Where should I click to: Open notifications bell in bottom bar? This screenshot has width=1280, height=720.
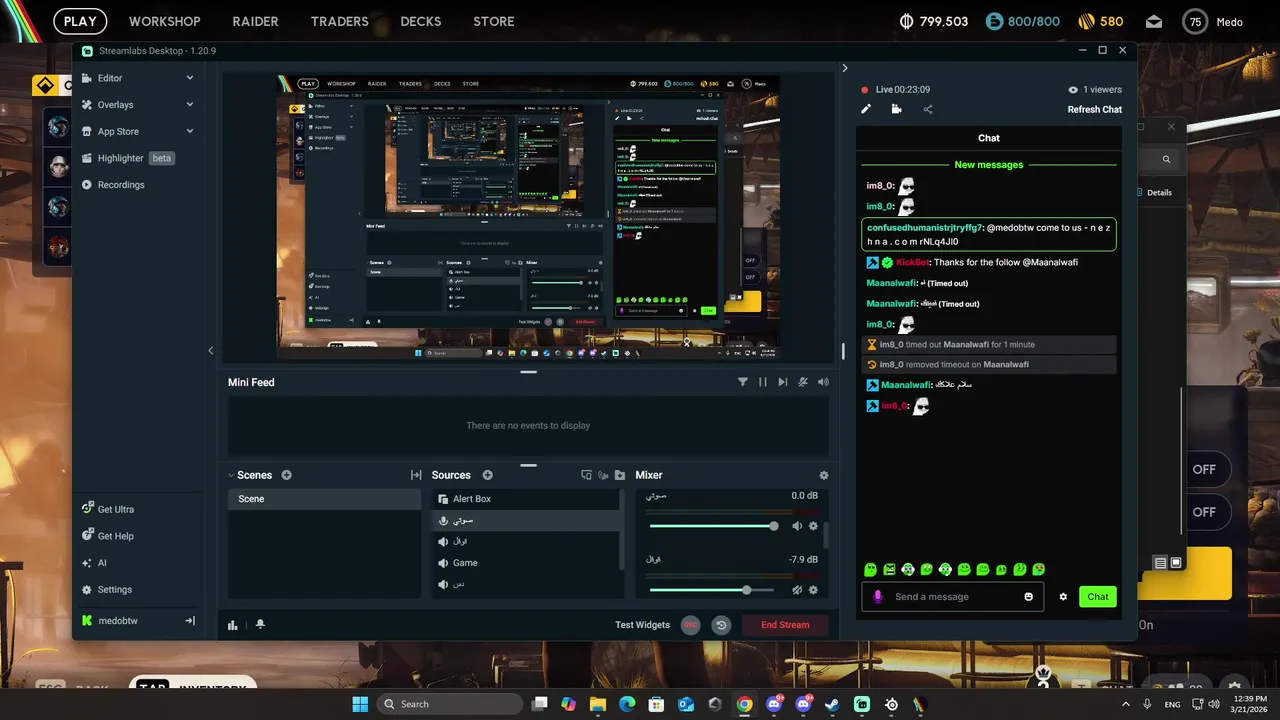260,625
